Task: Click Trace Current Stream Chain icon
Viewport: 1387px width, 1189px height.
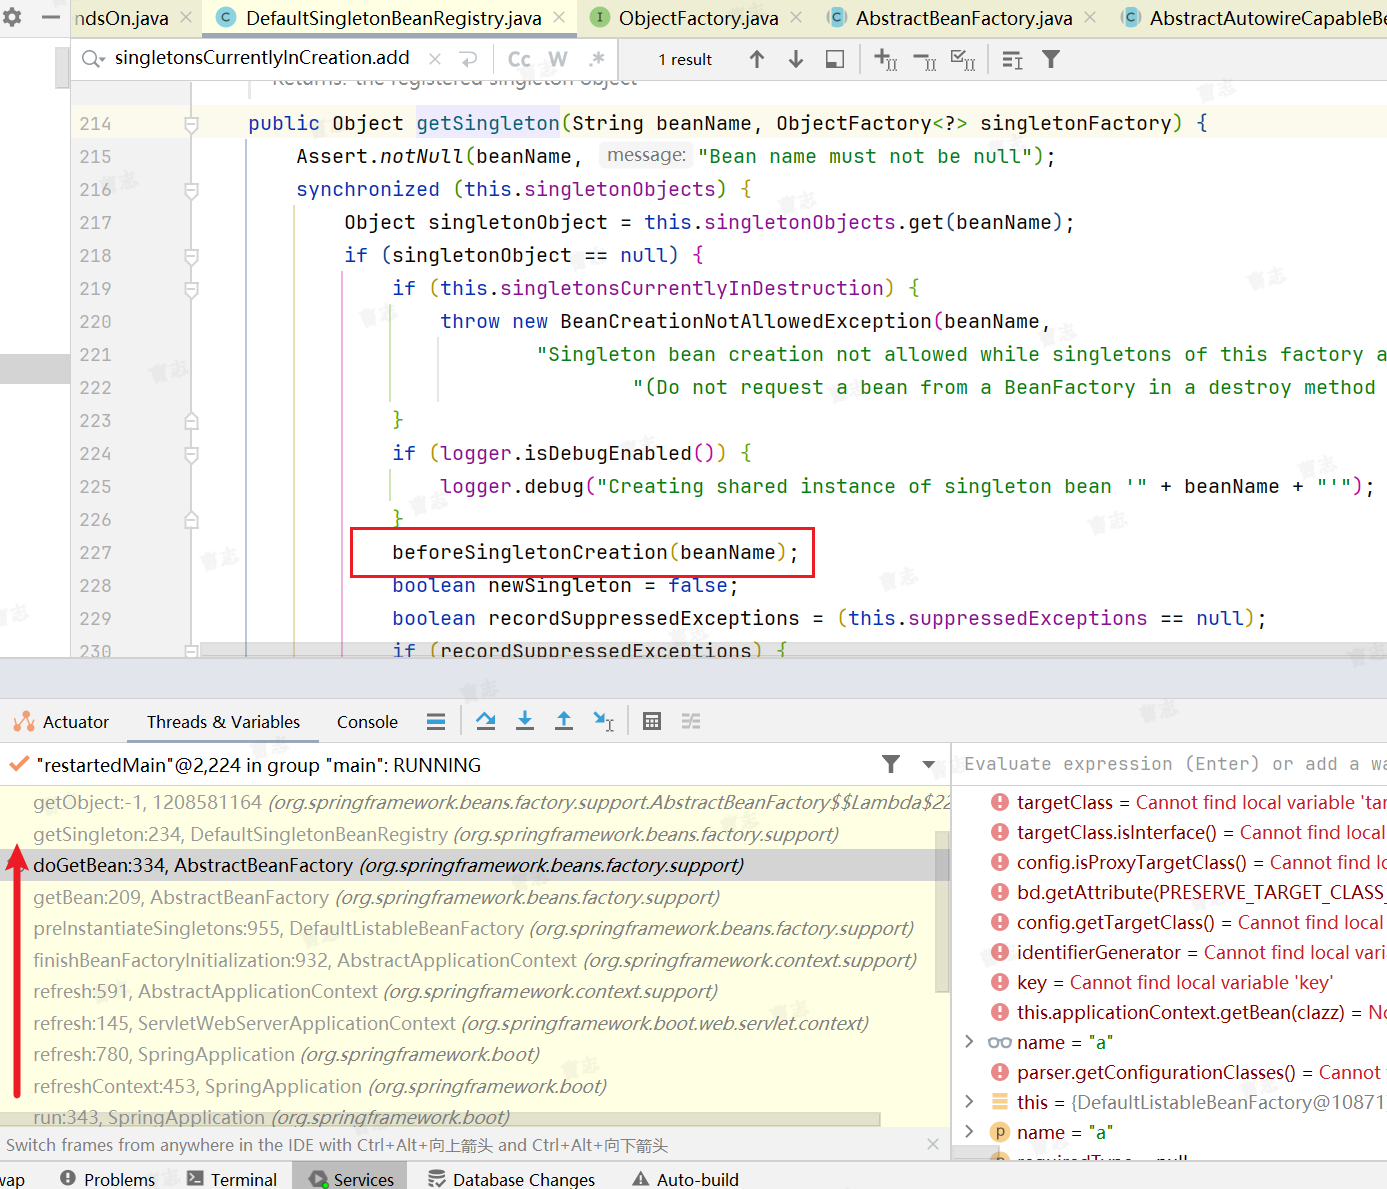Action: [691, 721]
